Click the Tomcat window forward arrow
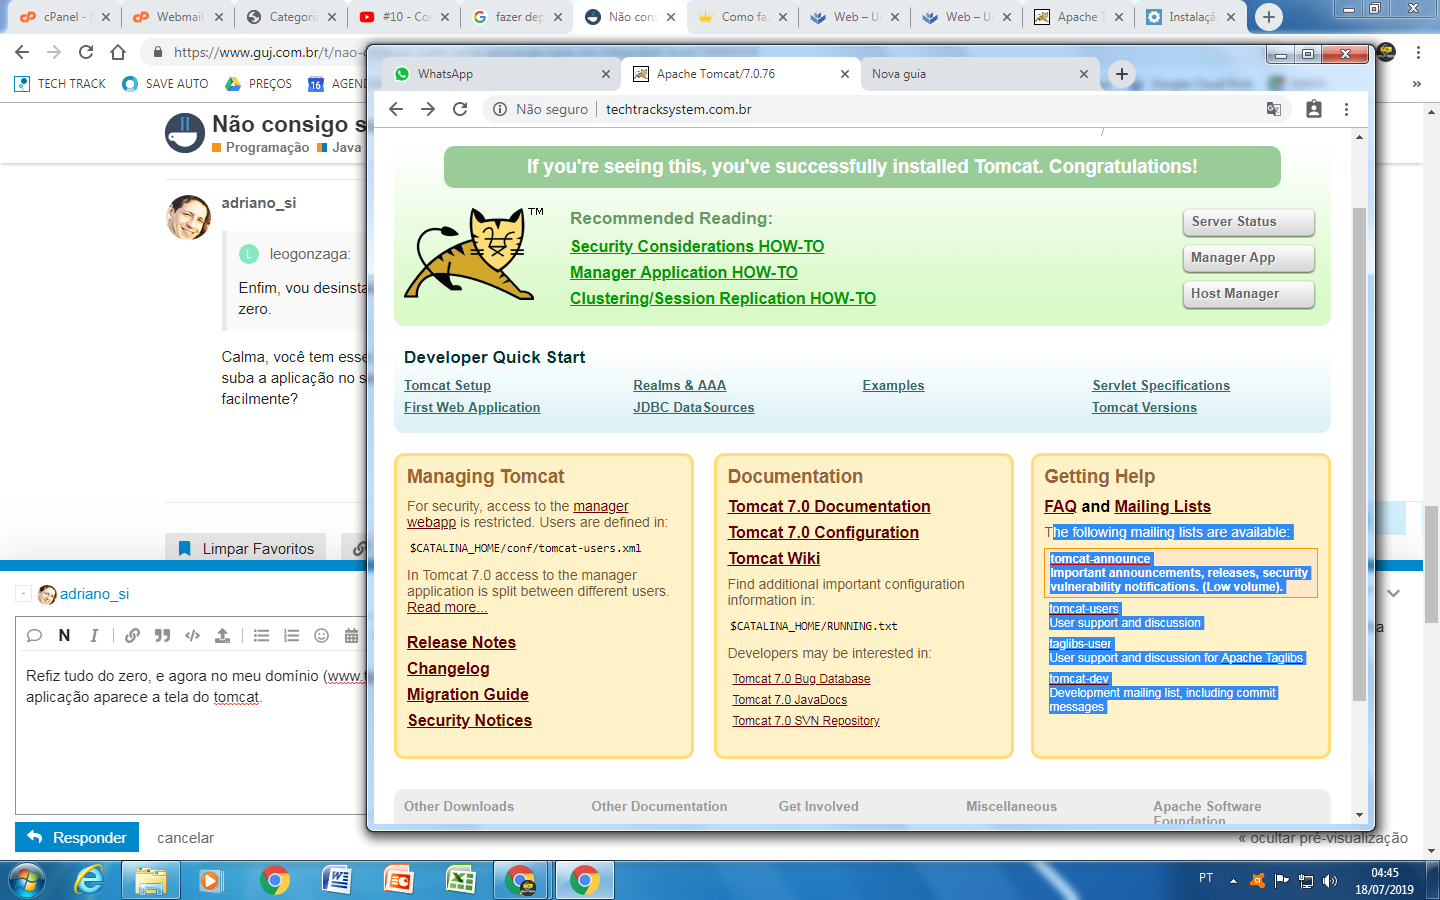Viewport: 1440px width, 900px height. click(428, 109)
